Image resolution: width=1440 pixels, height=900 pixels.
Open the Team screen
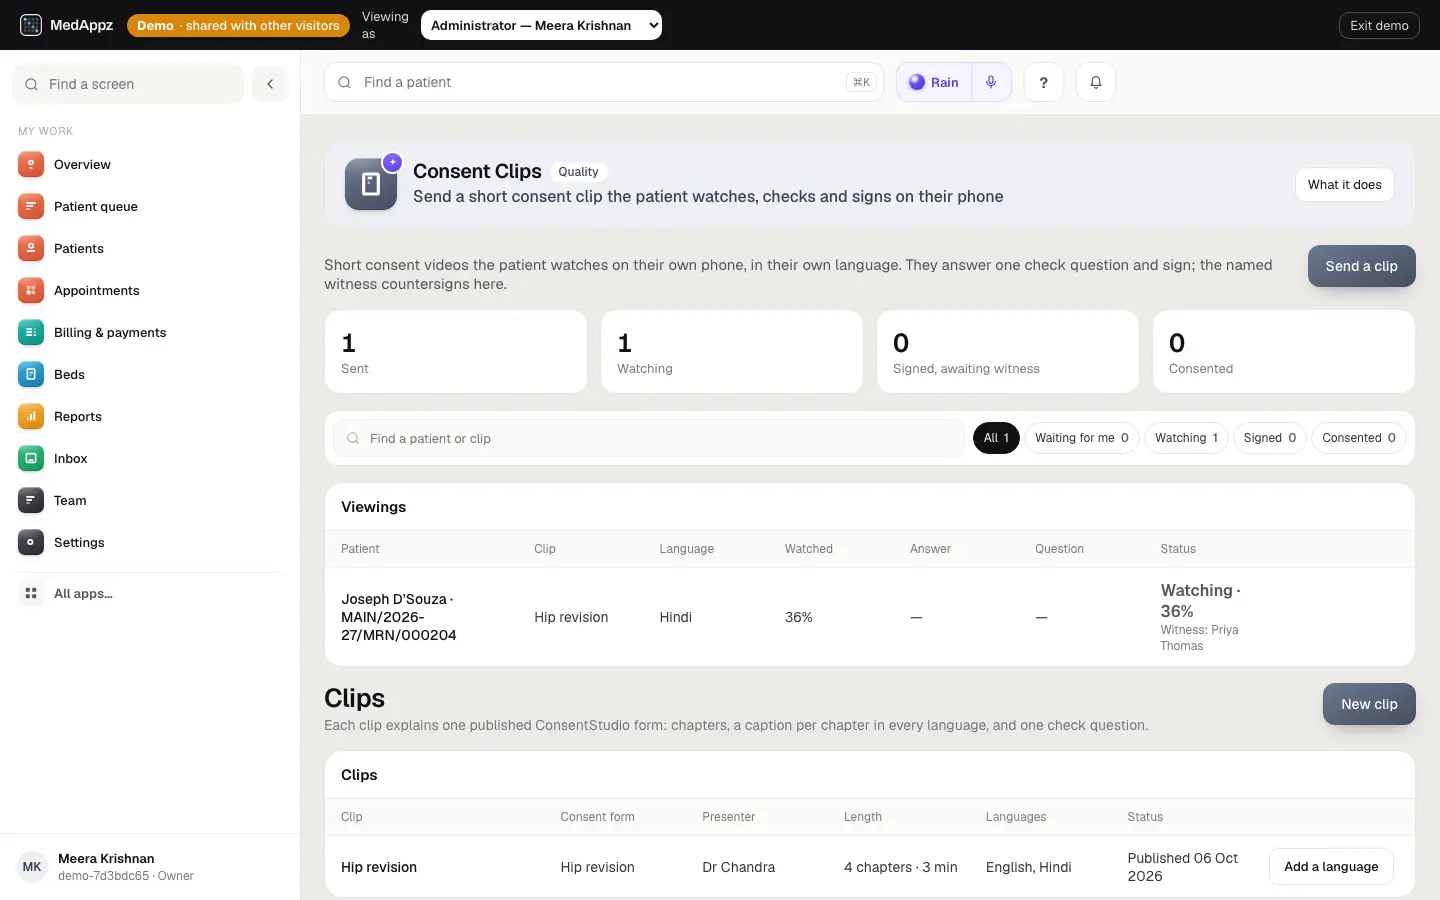click(x=150, y=500)
